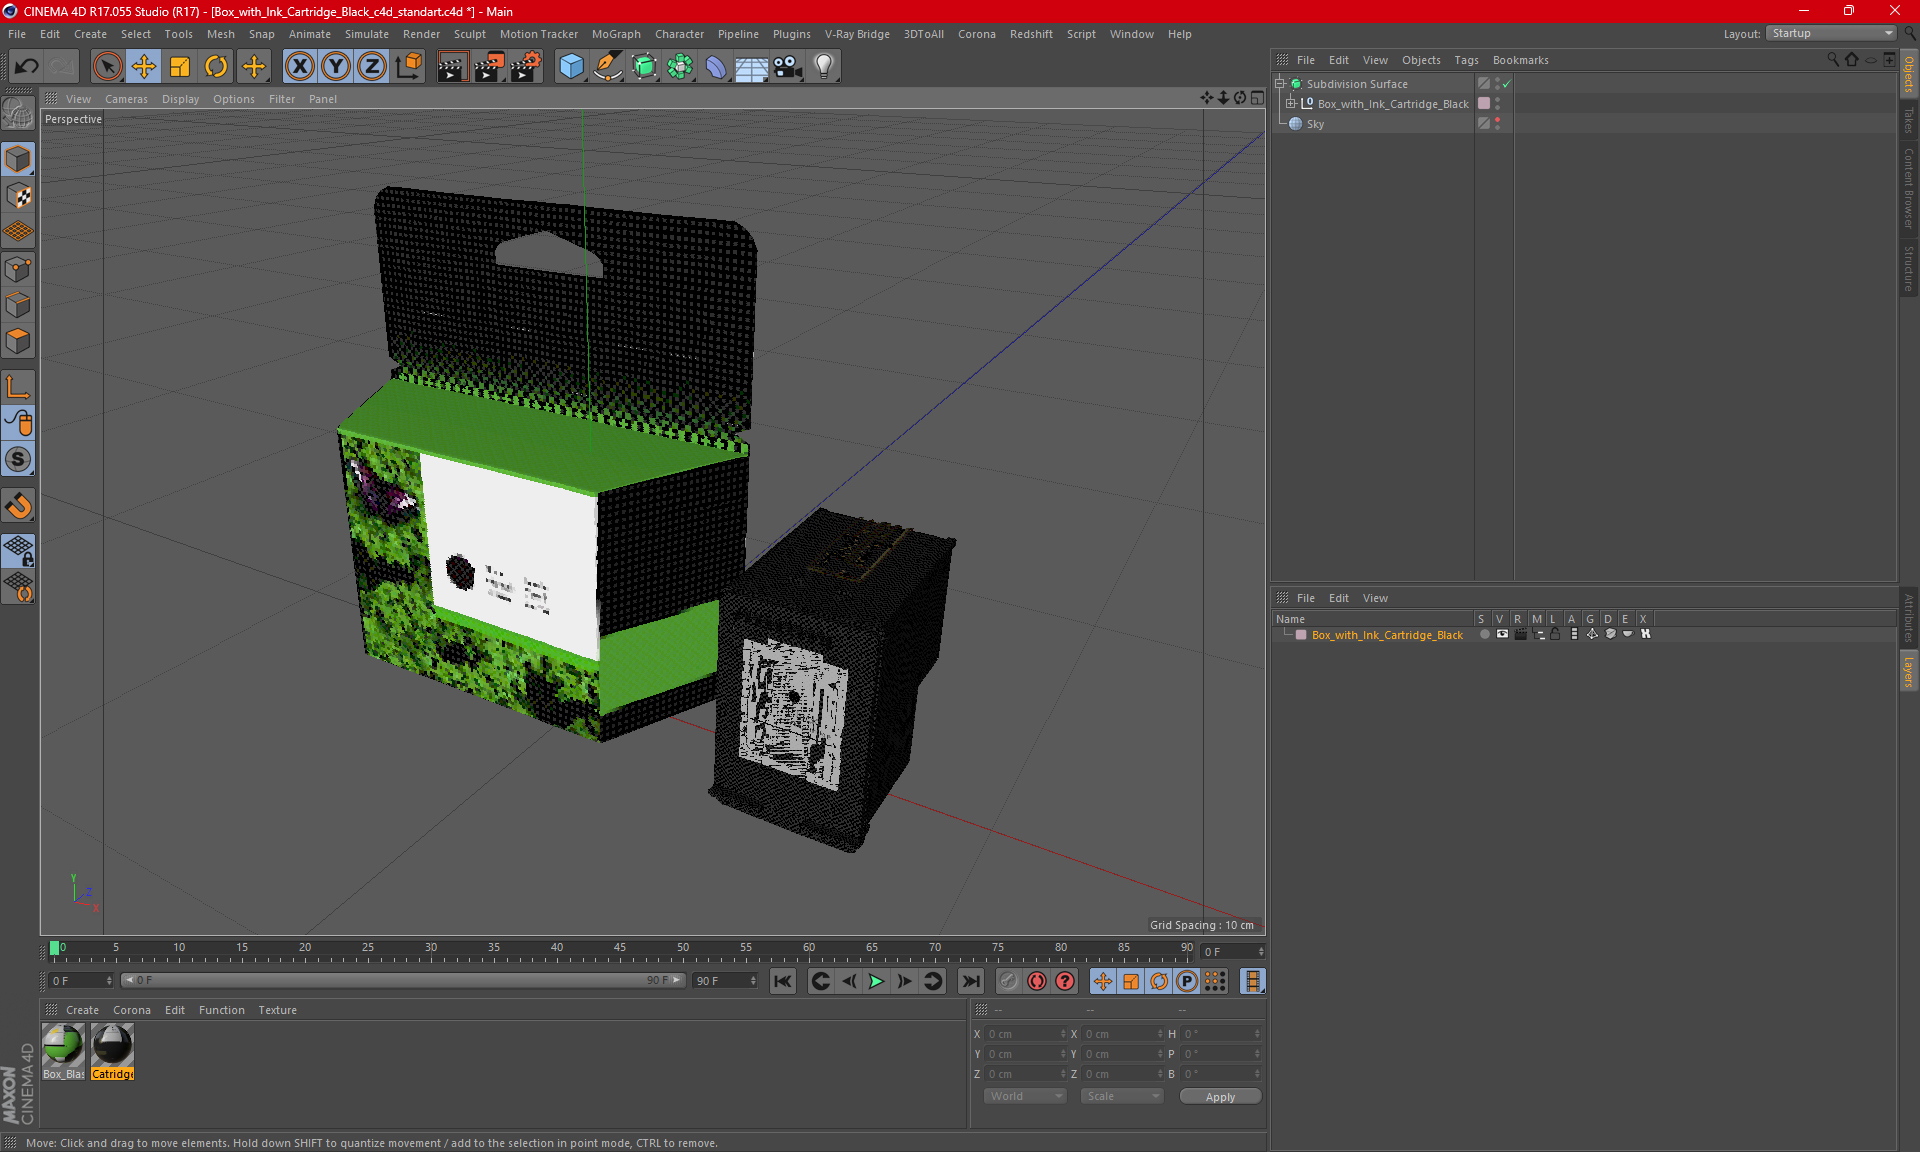This screenshot has height=1152, width=1920.
Task: Click the Scale tool icon
Action: (180, 66)
